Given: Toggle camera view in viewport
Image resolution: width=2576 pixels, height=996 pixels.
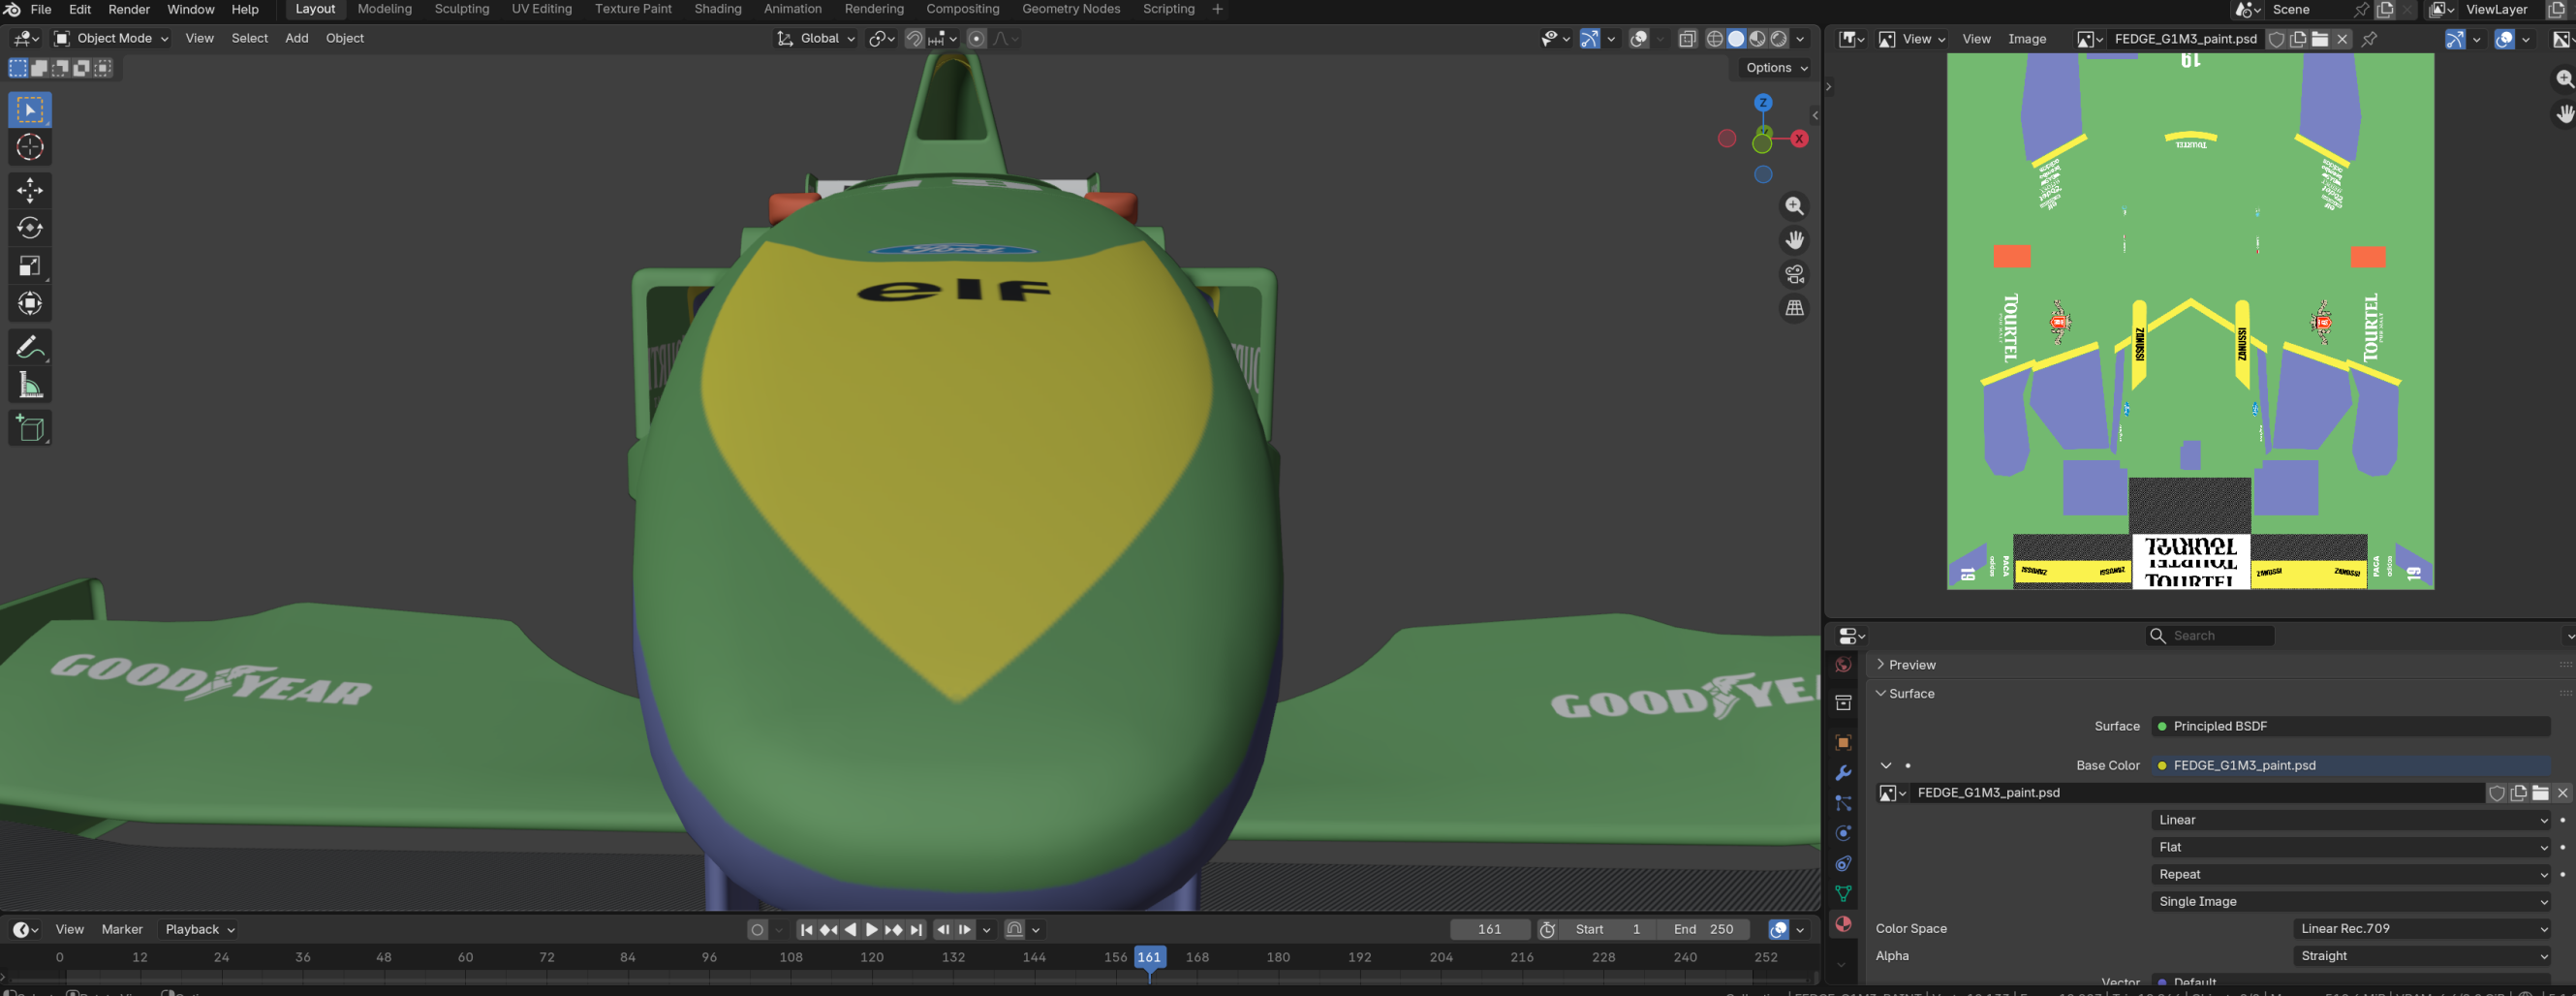Looking at the screenshot, I should 1794,275.
